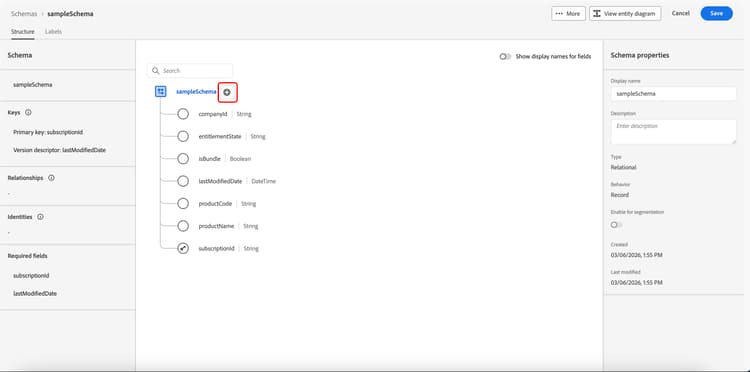Click the plus icon beside sampleSchema
Viewport: 750px width, 372px height.
(x=227, y=92)
